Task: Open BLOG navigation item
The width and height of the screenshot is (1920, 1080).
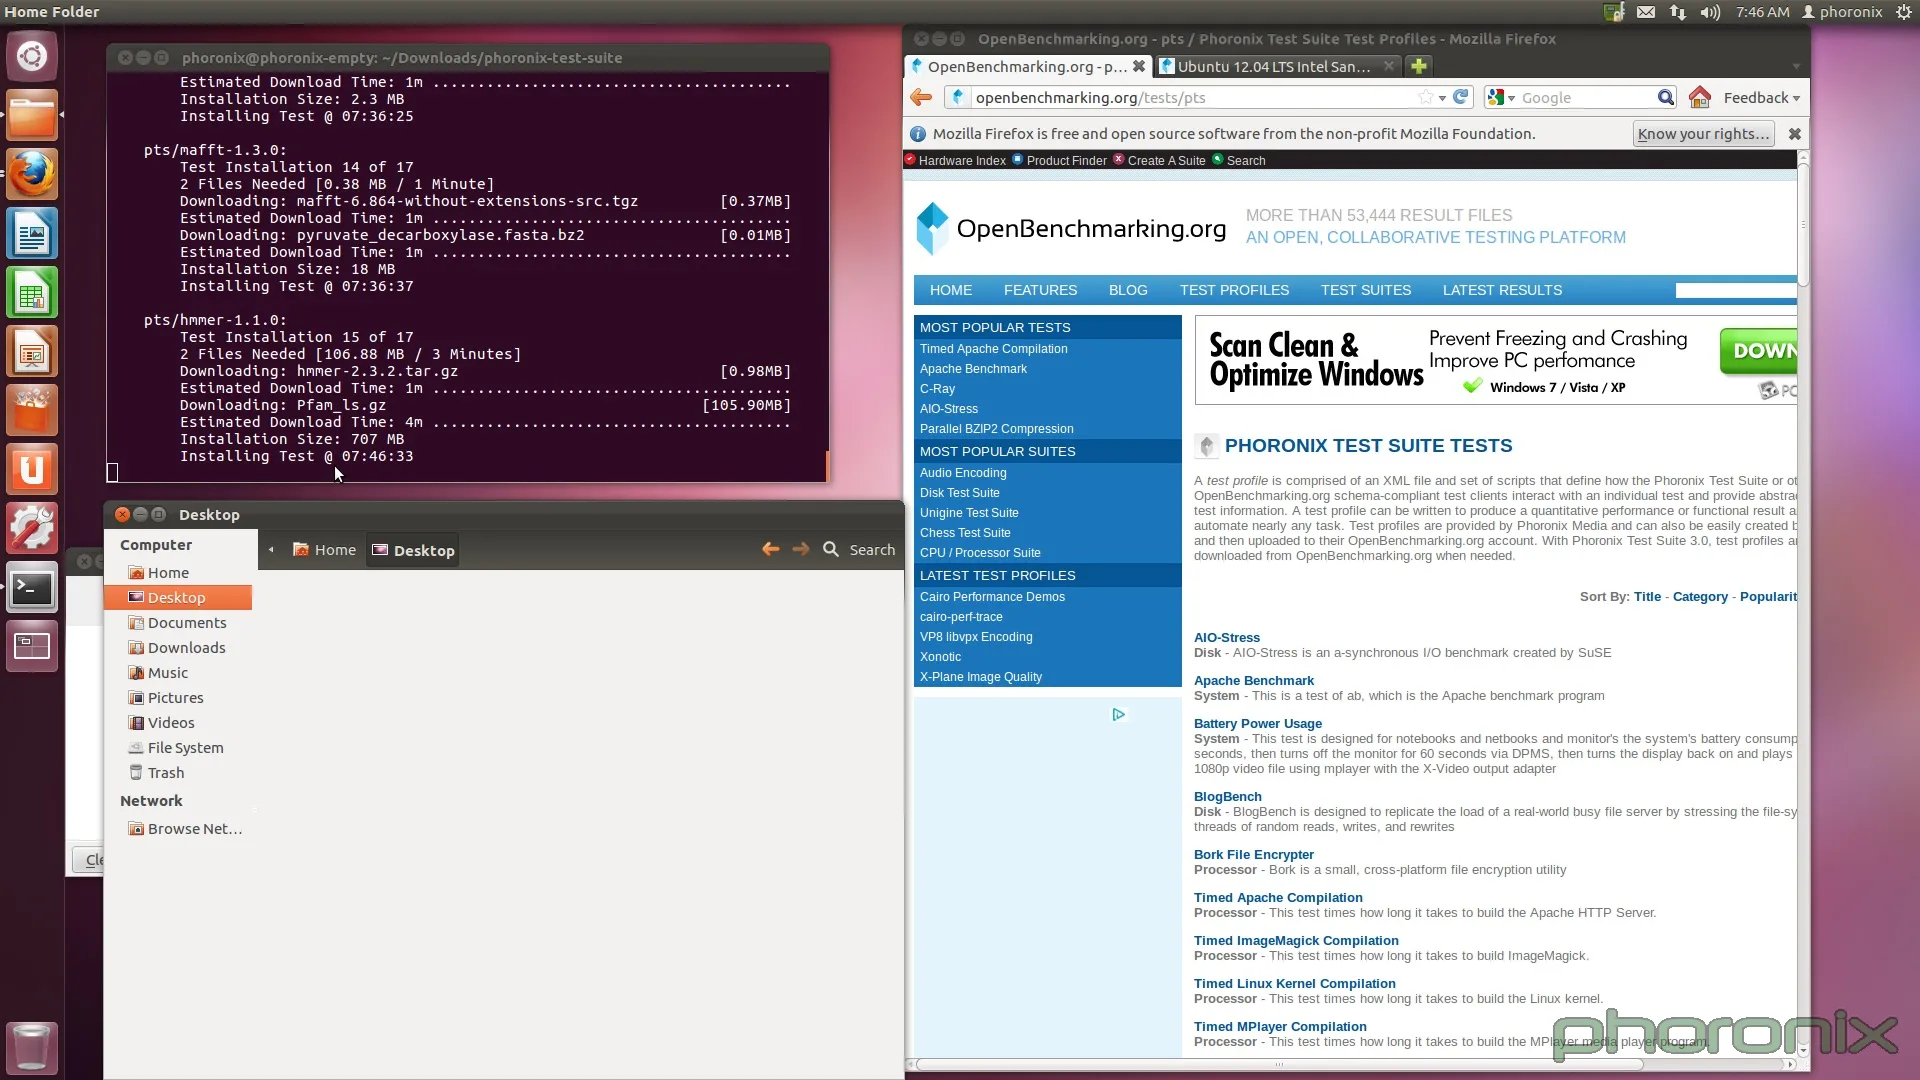Action: pyautogui.click(x=1128, y=290)
